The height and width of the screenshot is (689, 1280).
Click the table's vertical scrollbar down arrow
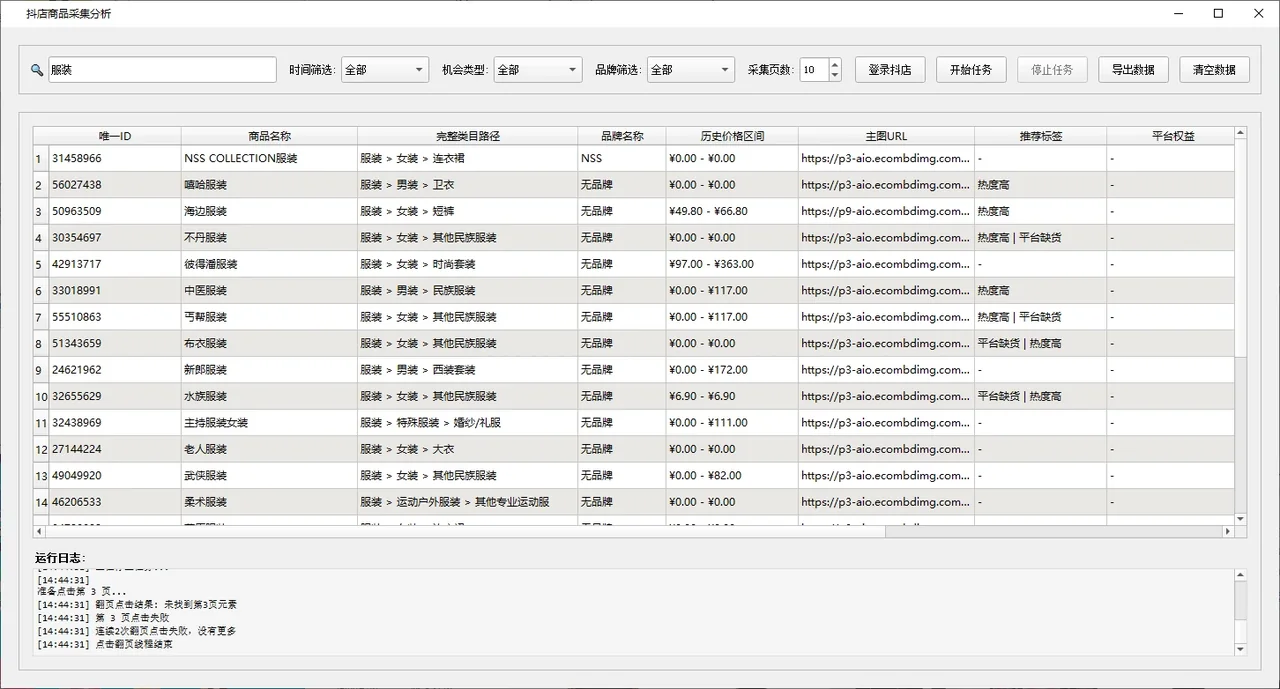1241,519
